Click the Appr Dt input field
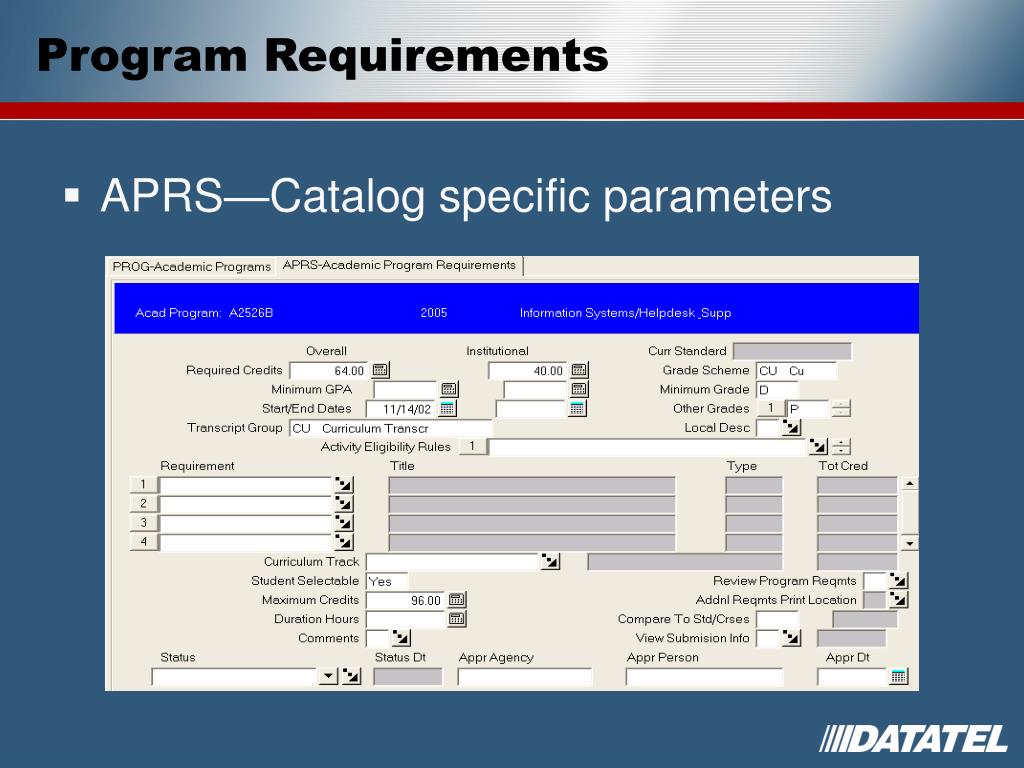This screenshot has height=768, width=1024. click(852, 677)
